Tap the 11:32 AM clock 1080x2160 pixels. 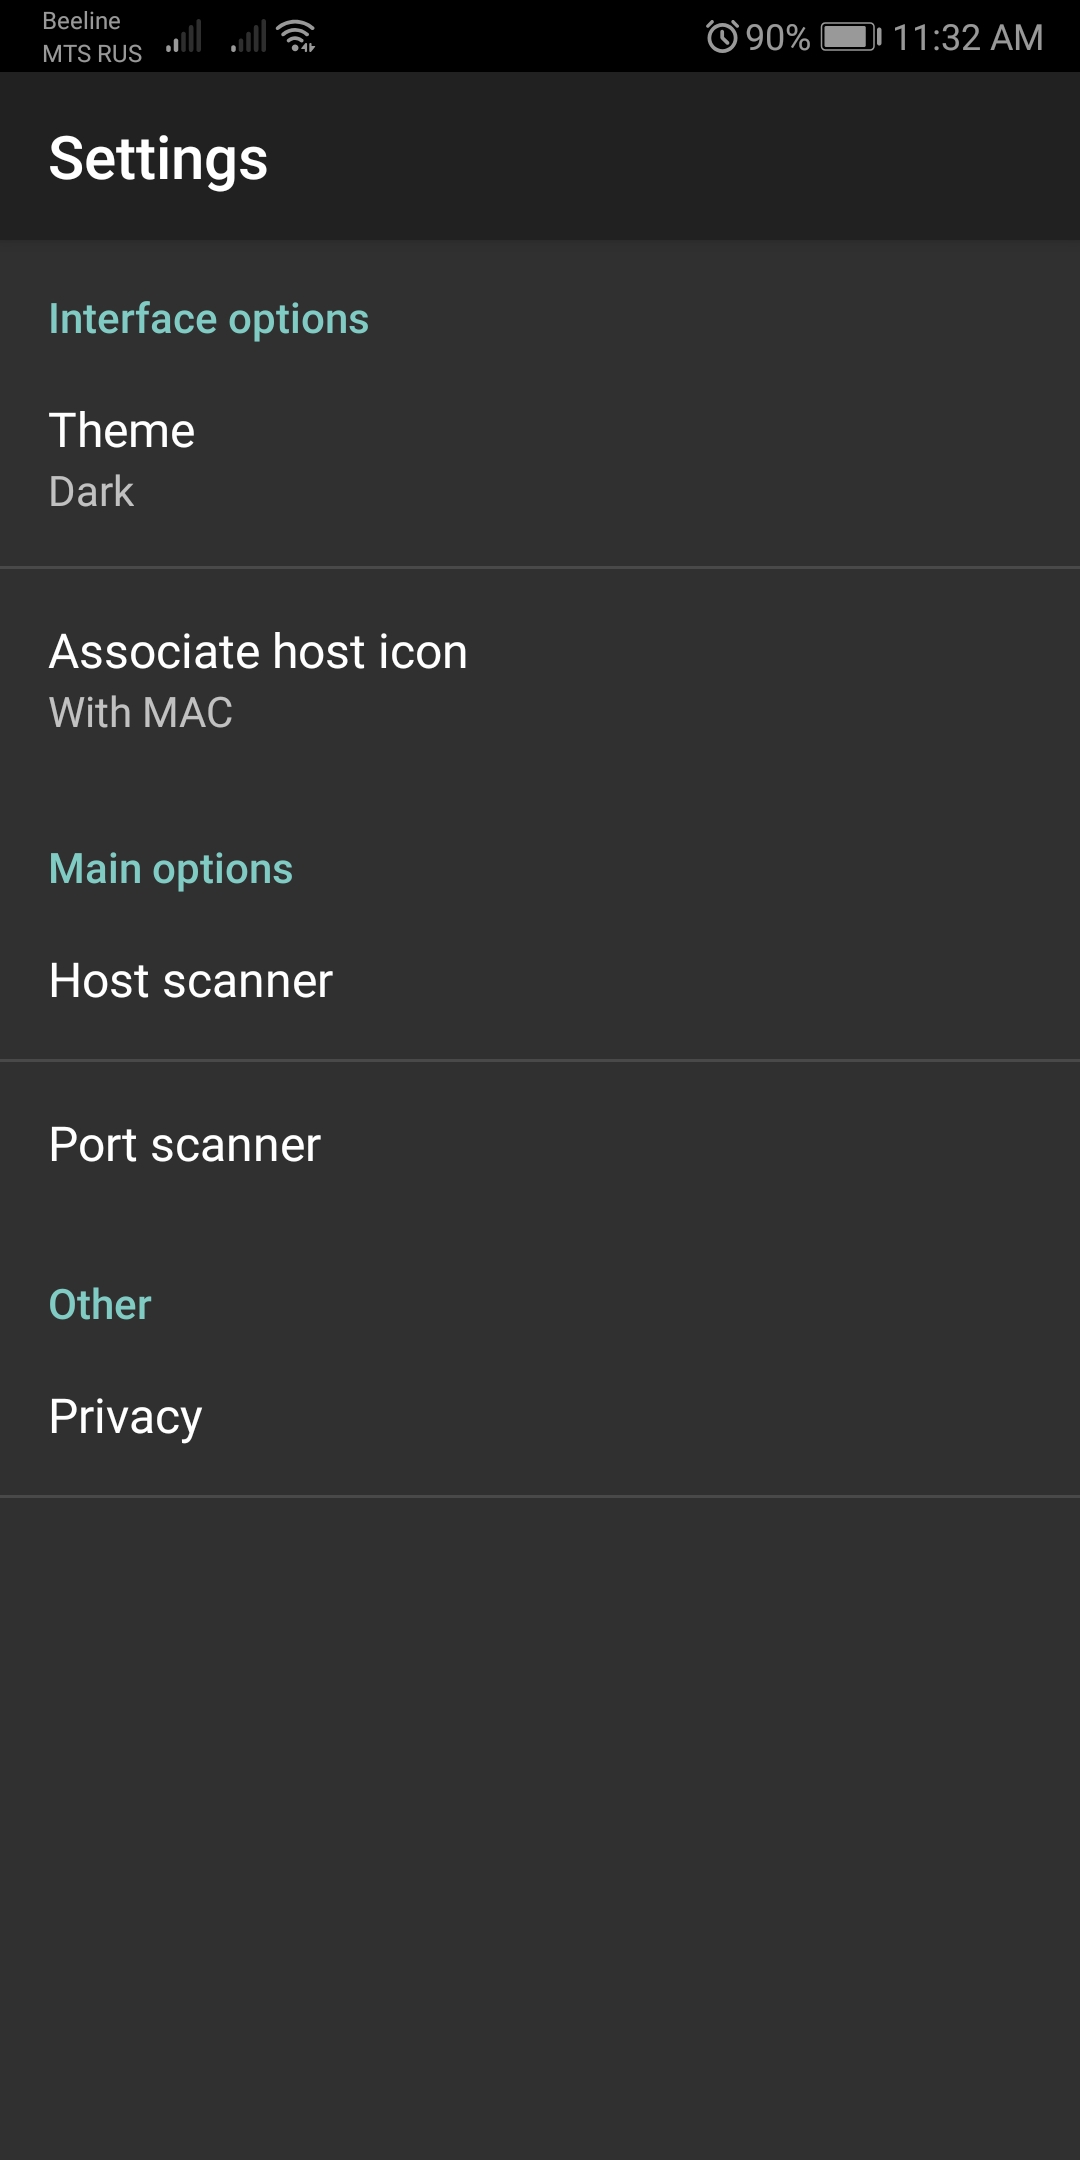coord(967,38)
